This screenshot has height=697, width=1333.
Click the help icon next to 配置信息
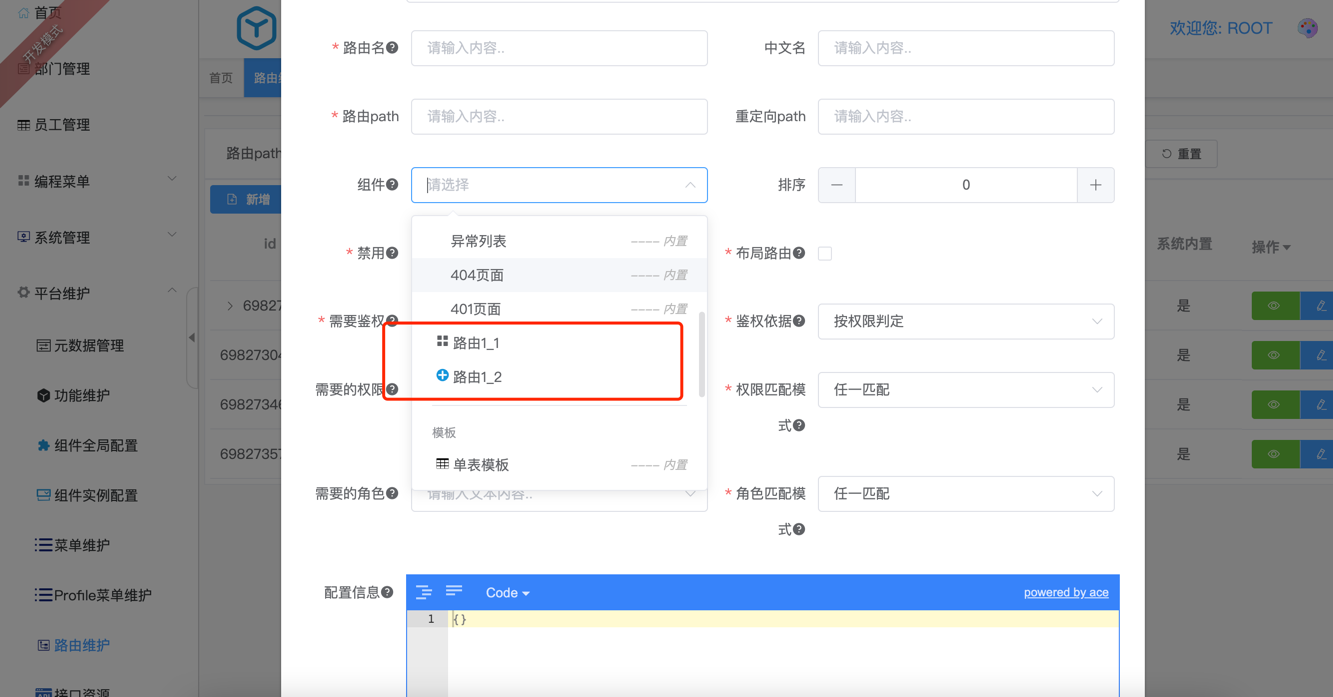click(x=387, y=593)
